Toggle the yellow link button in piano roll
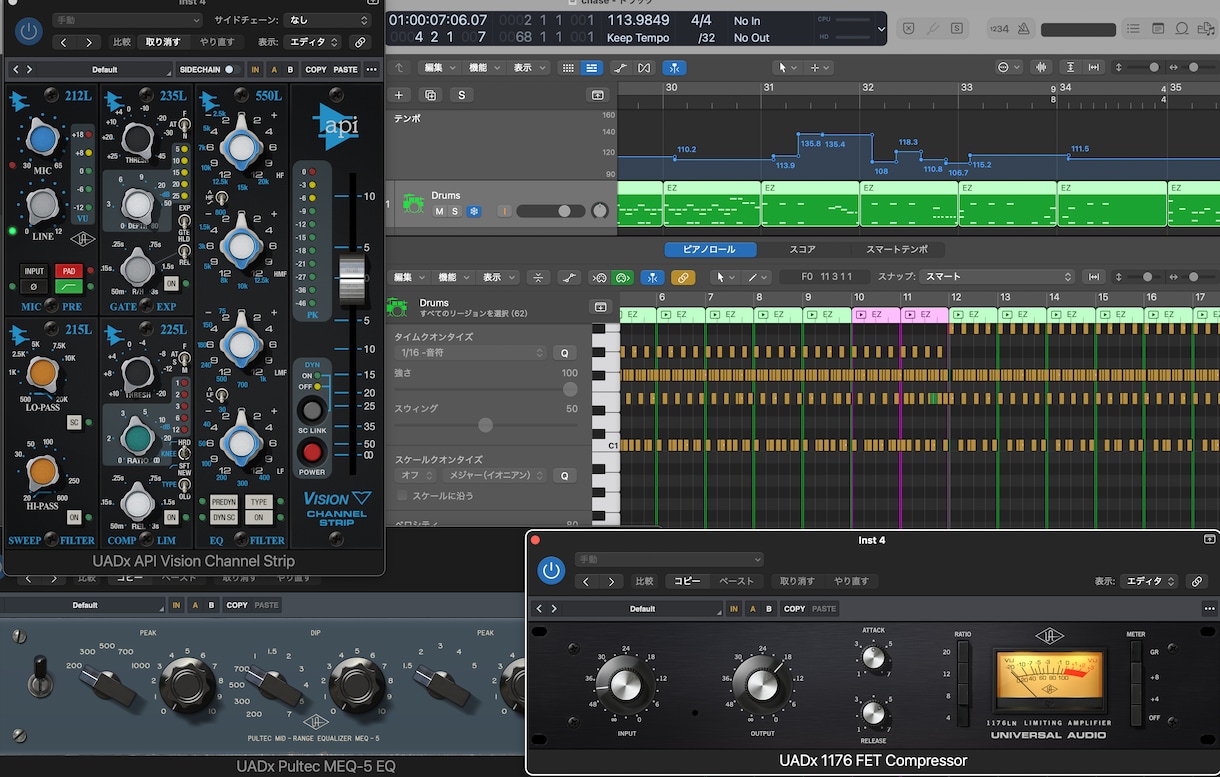The height and width of the screenshot is (777, 1220). click(x=683, y=277)
